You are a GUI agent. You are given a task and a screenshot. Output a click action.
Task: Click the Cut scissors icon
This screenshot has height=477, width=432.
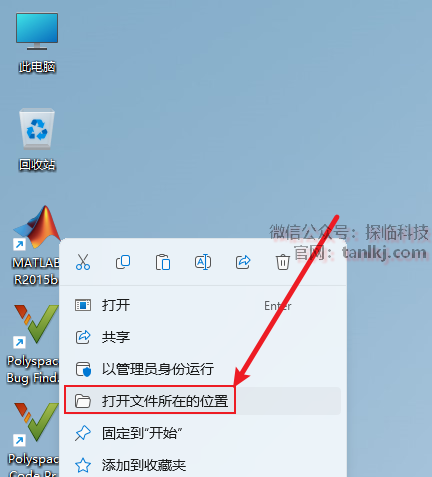[83, 262]
